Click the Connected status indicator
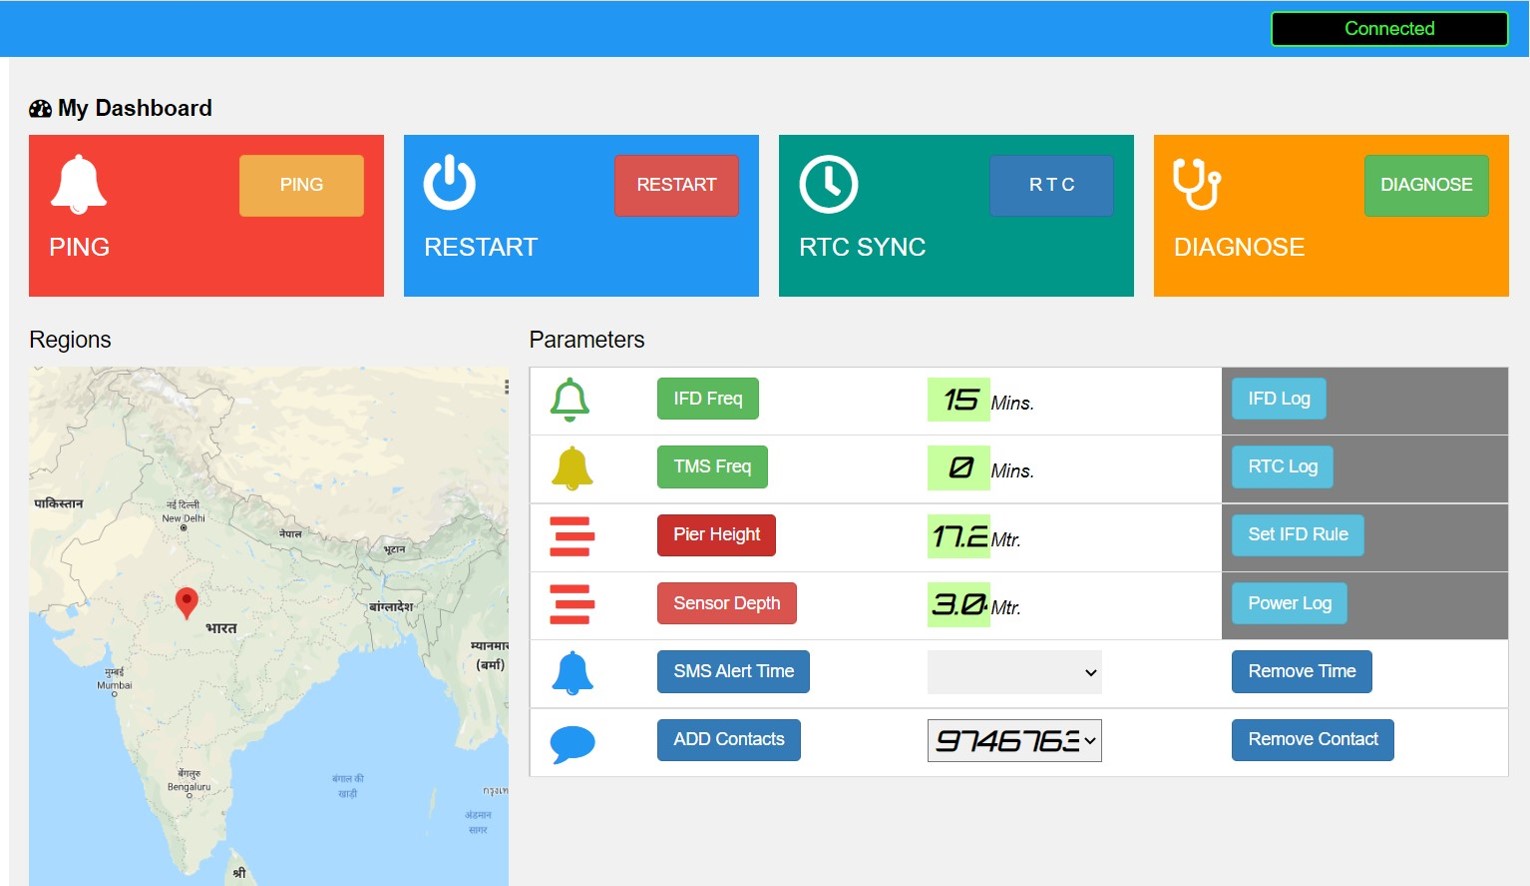The image size is (1530, 886). click(x=1389, y=29)
